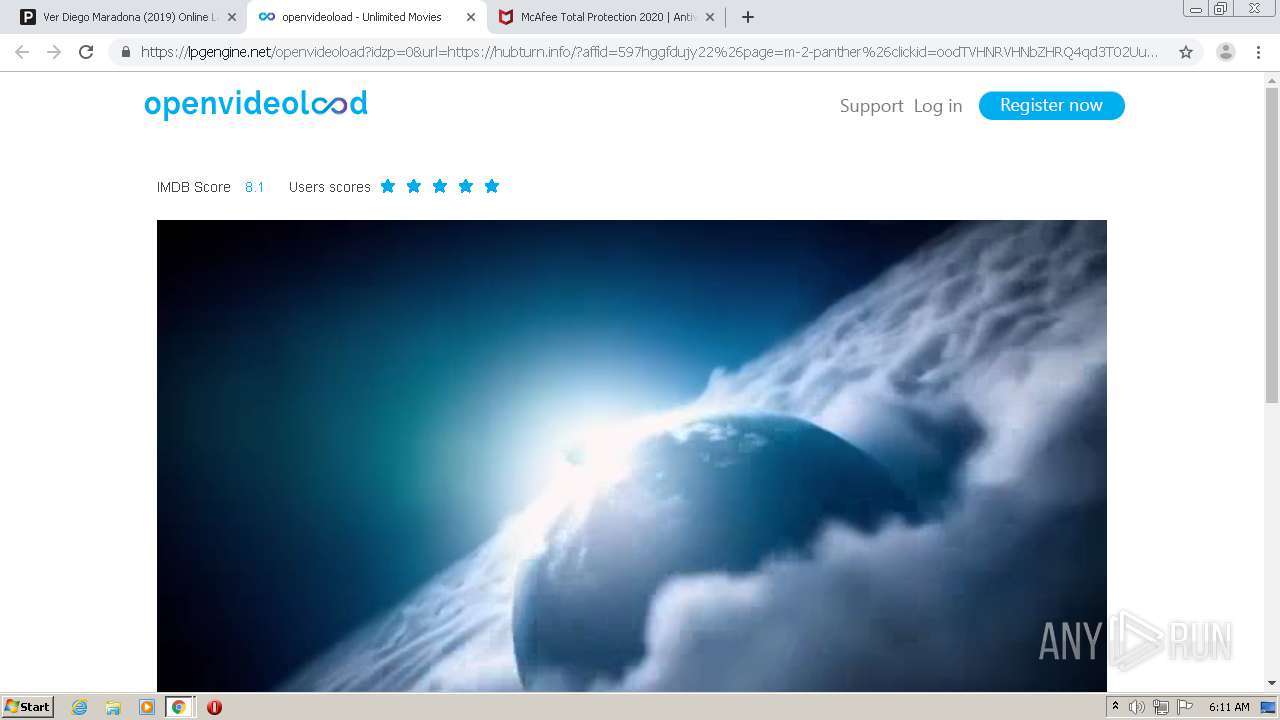Click the browser forward arrow
The image size is (1280, 720).
[54, 52]
